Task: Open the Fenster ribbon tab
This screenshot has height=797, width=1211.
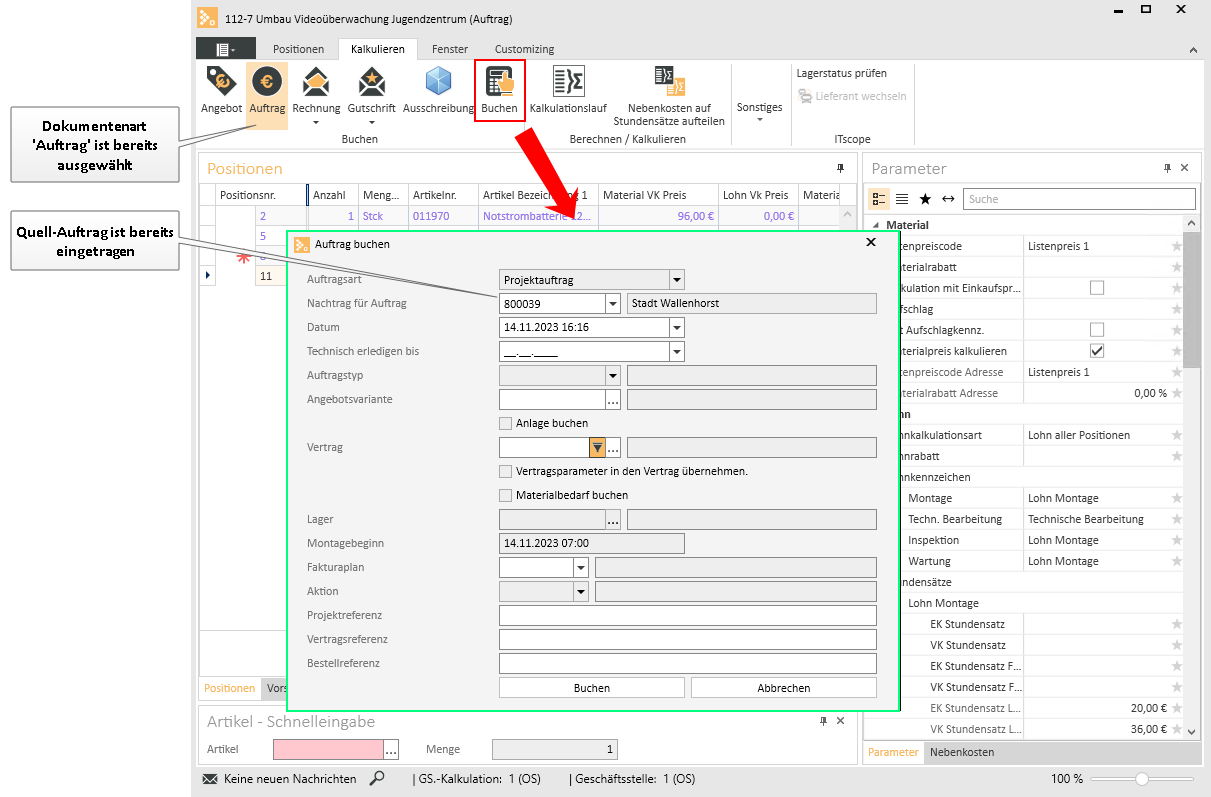Action: point(450,49)
